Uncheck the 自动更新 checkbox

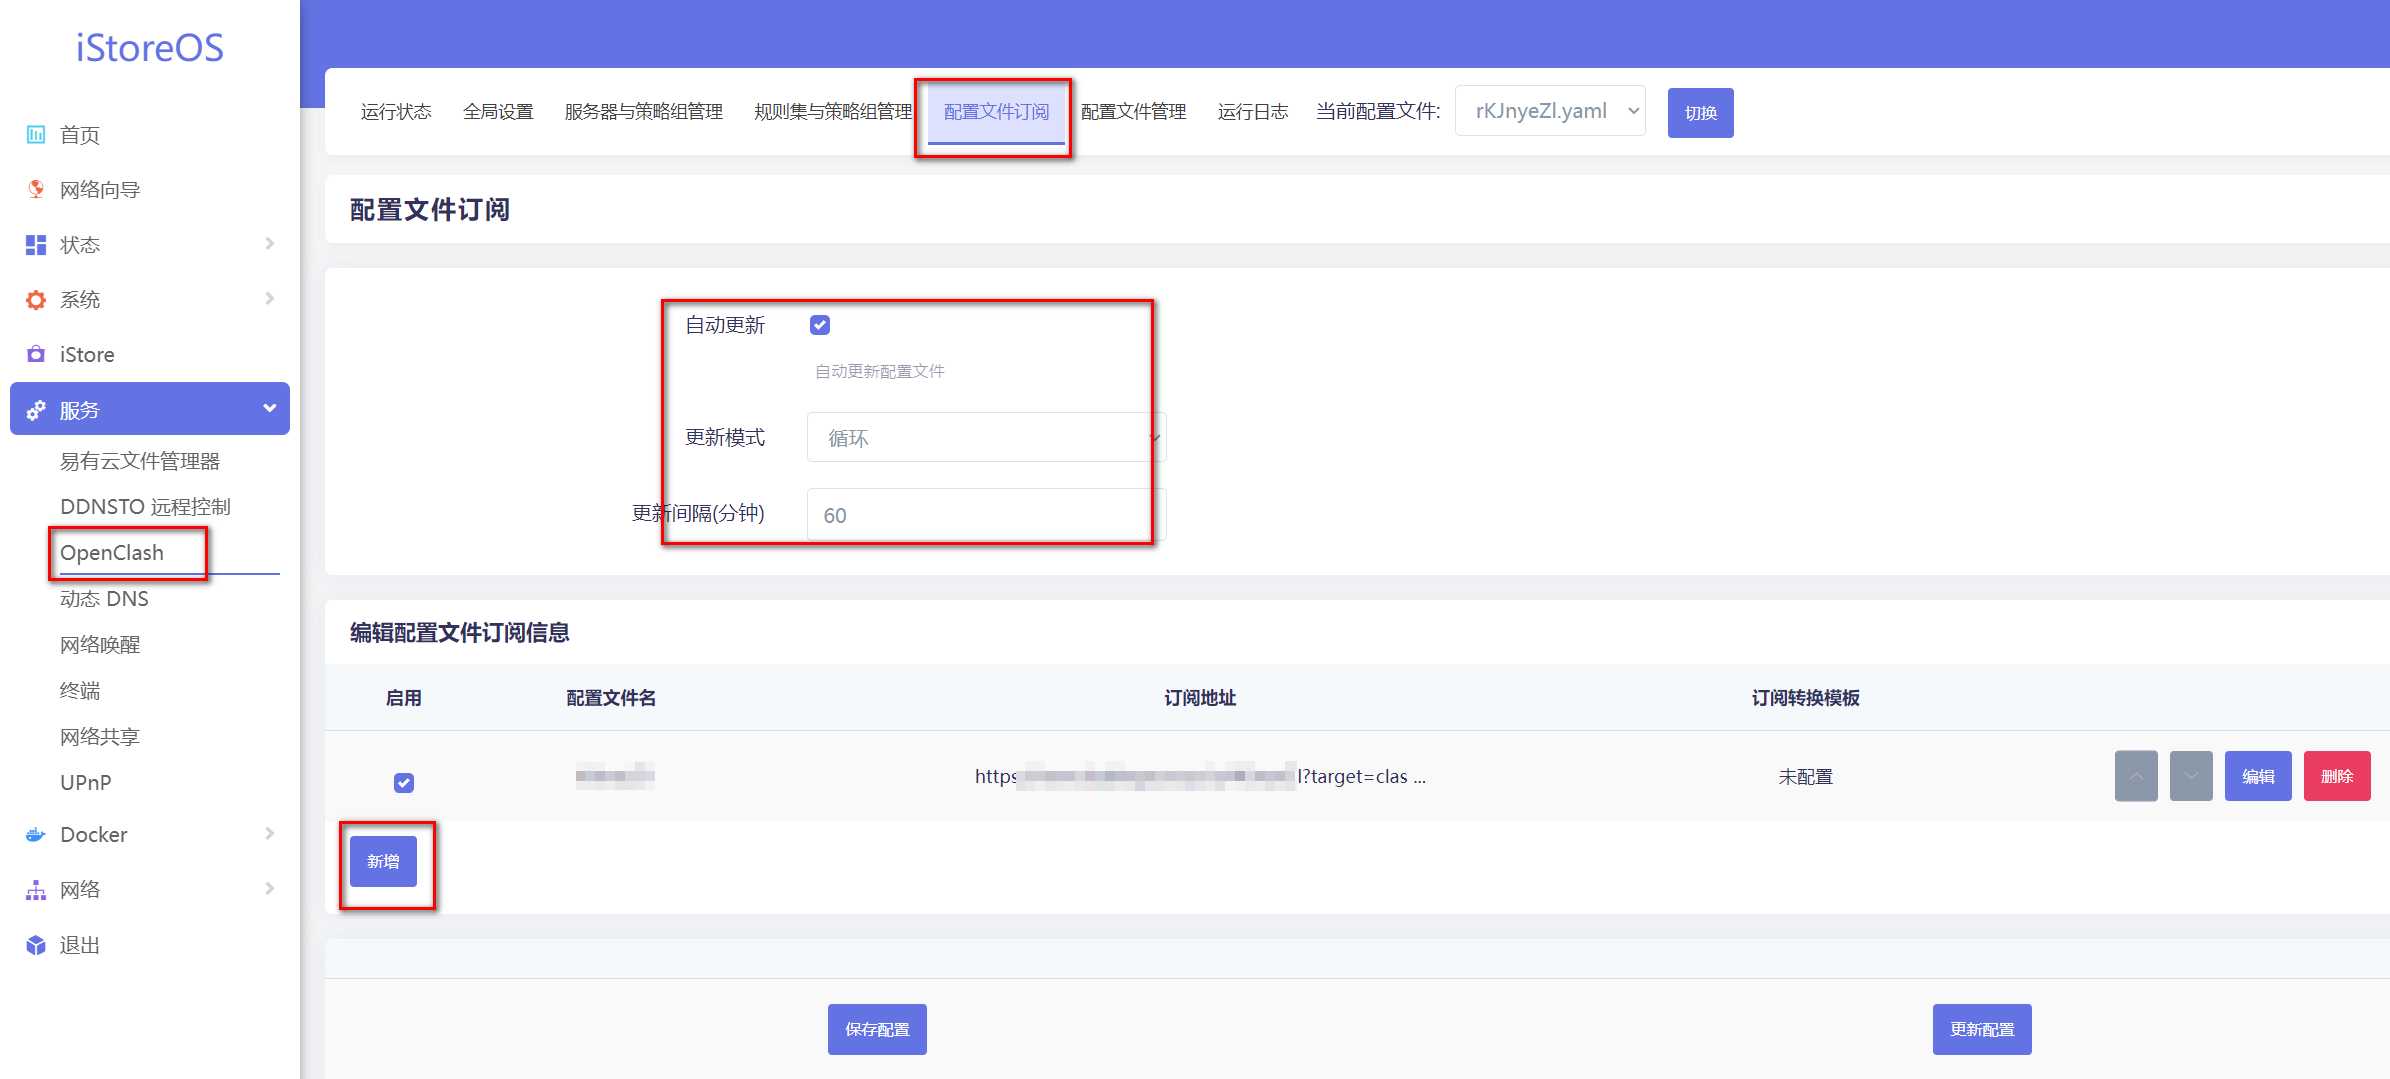click(x=819, y=324)
